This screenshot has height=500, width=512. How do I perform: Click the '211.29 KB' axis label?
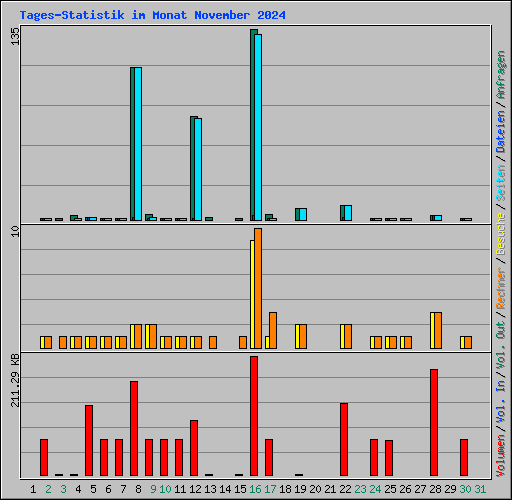coord(15,381)
